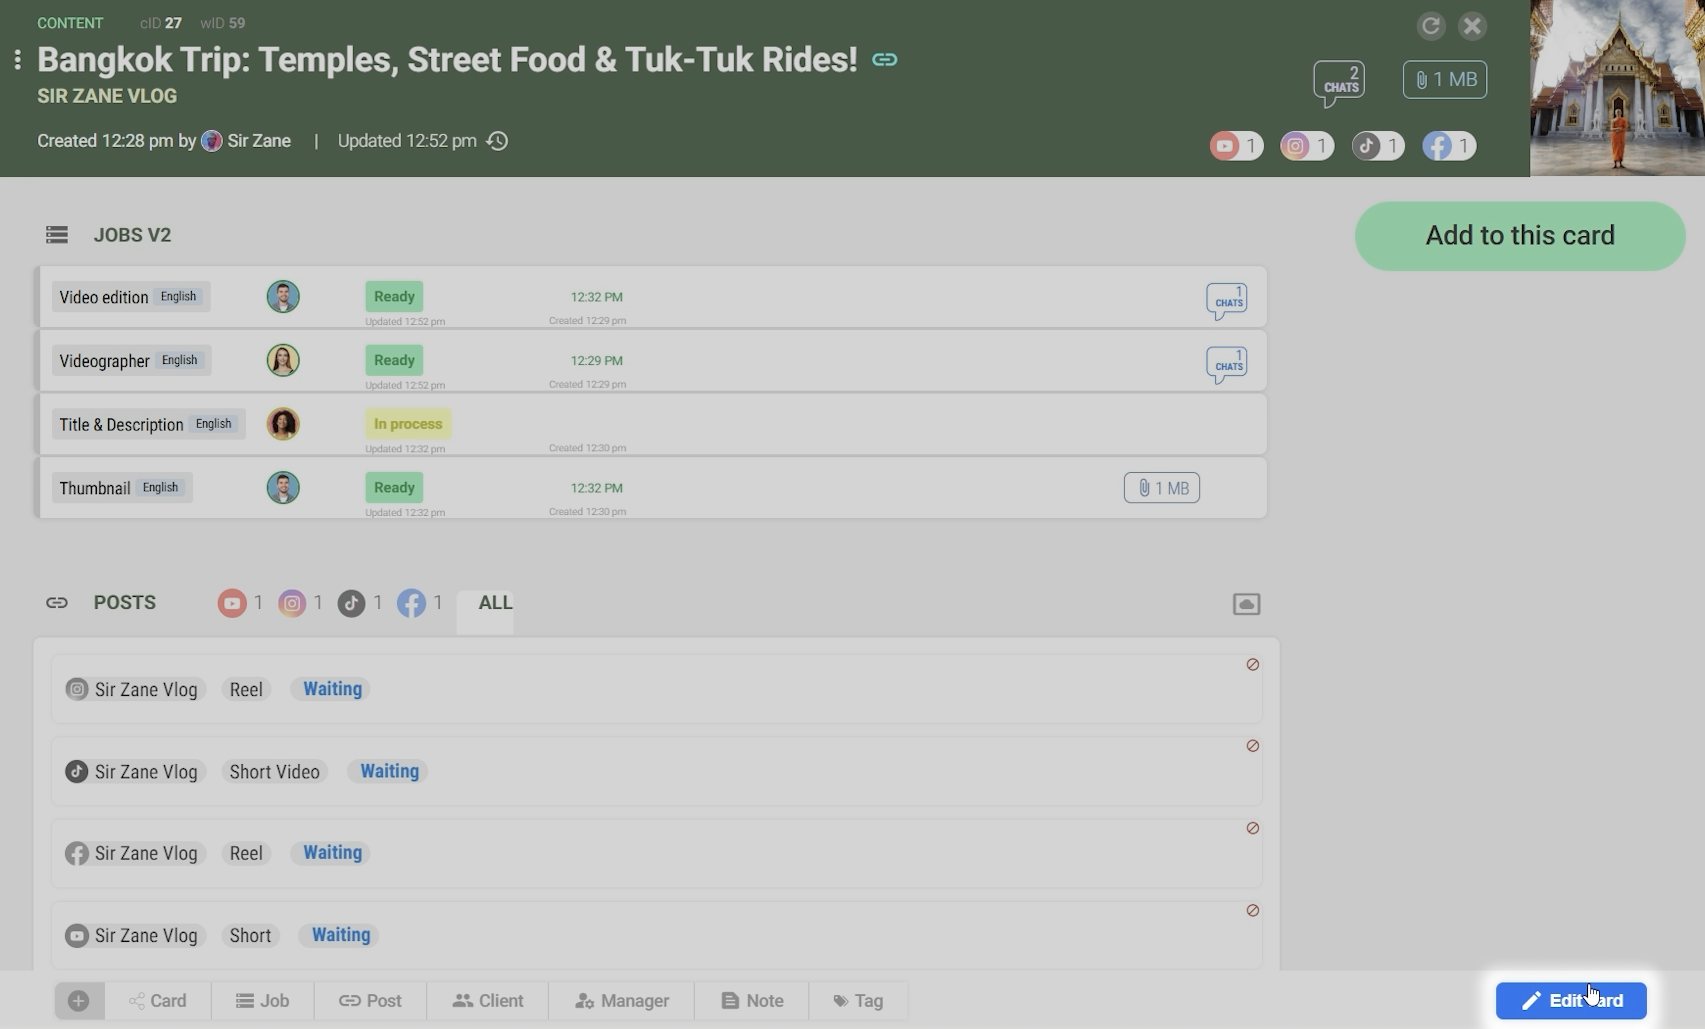1705x1029 pixels.
Task: Open the 1 MB attachments badge in header
Action: tap(1445, 80)
